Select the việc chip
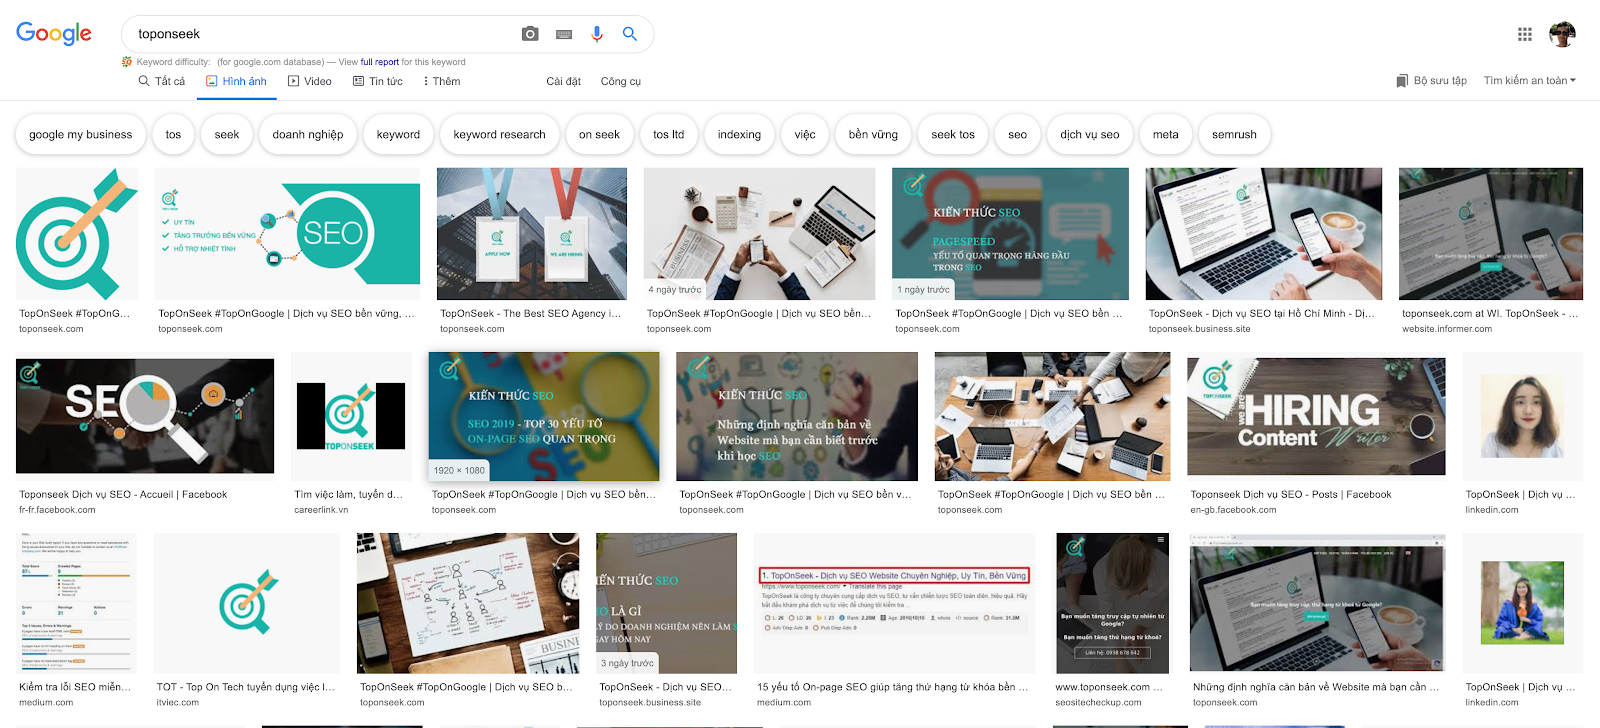Image resolution: width=1600 pixels, height=728 pixels. (805, 134)
